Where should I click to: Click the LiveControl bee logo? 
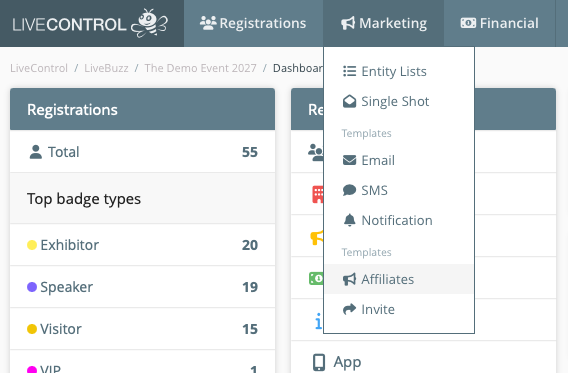pos(149,23)
